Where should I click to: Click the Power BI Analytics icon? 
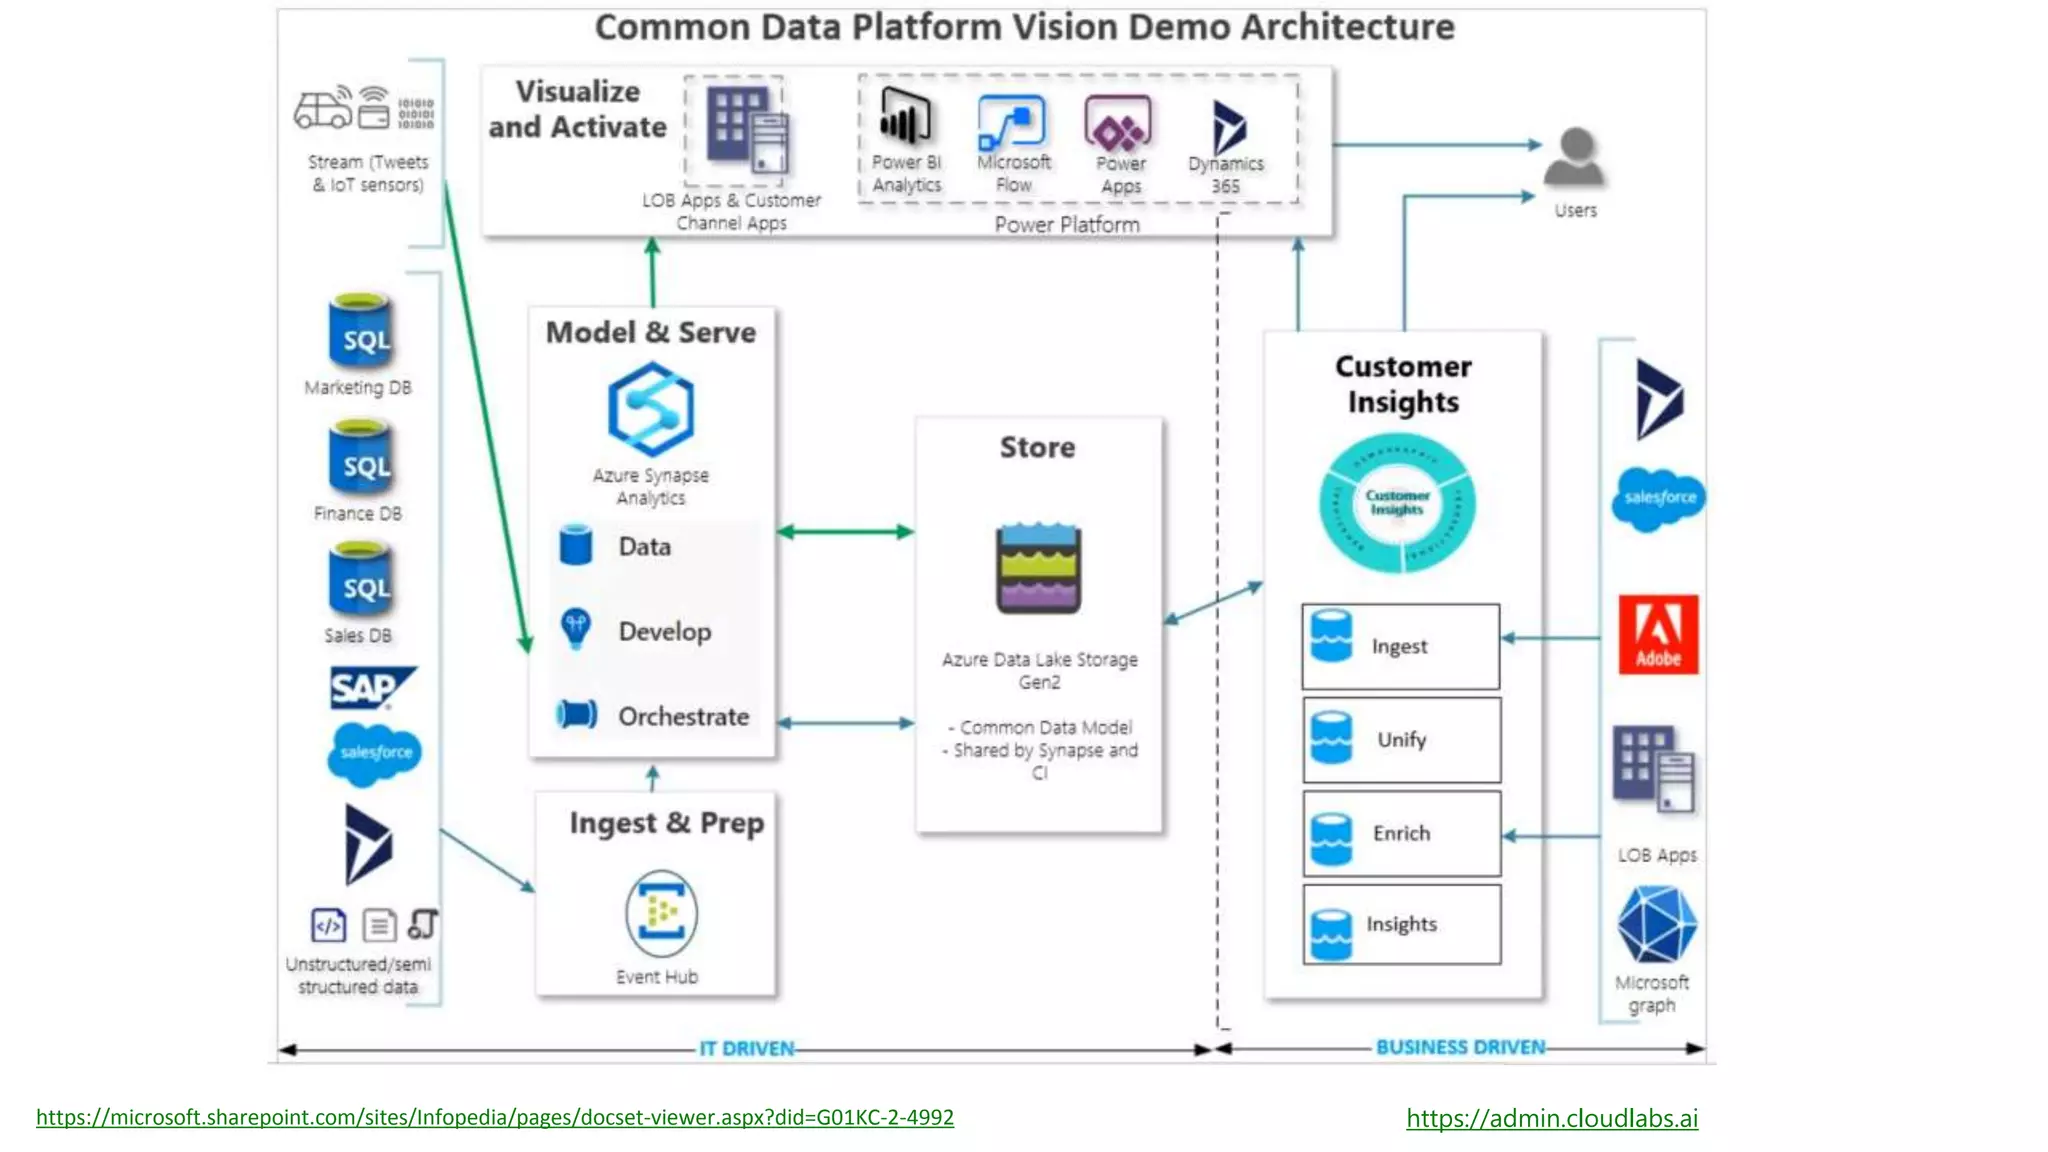[905, 116]
